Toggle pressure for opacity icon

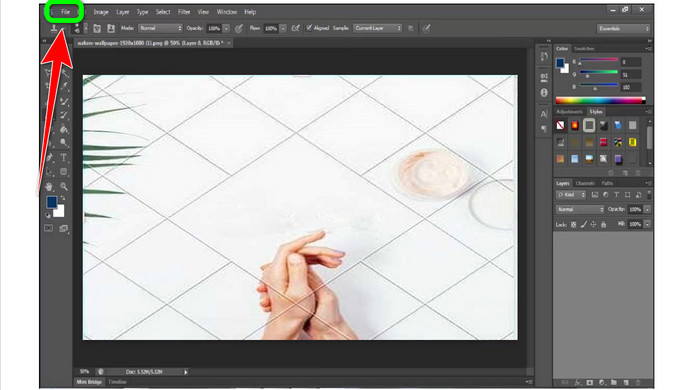[239, 29]
